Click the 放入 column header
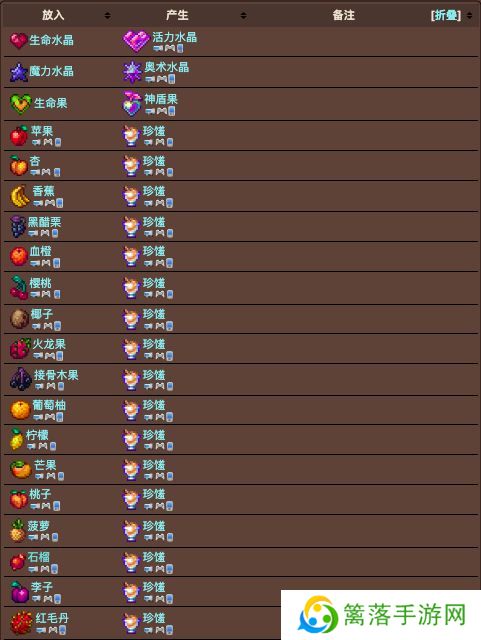Image resolution: width=481 pixels, height=640 pixels. (53, 16)
